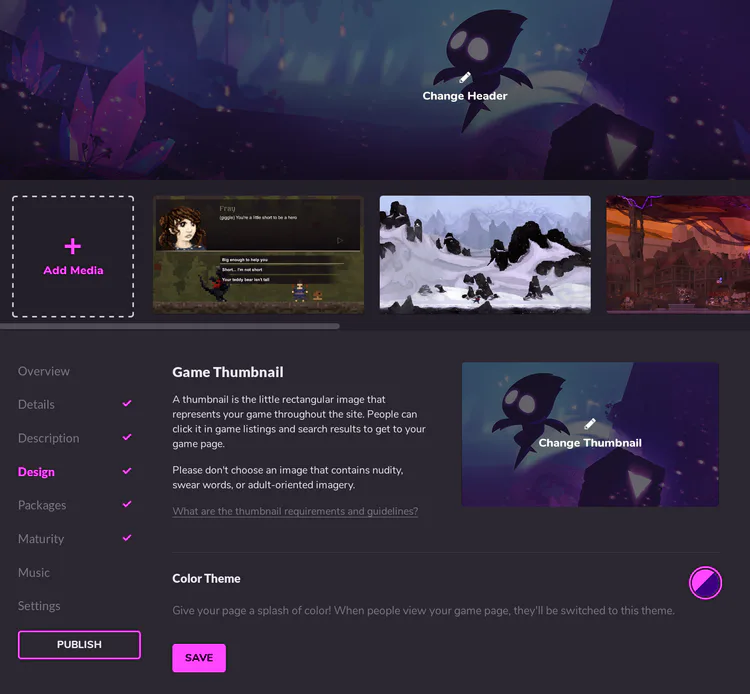This screenshot has width=750, height=694.
Task: Click the Packages section checkmark icon
Action: pos(127,504)
